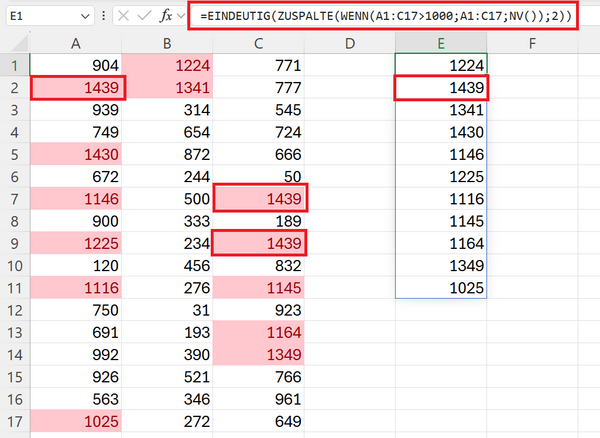The height and width of the screenshot is (438, 600).
Task: Click cell A2 containing 1439
Action: 77,88
